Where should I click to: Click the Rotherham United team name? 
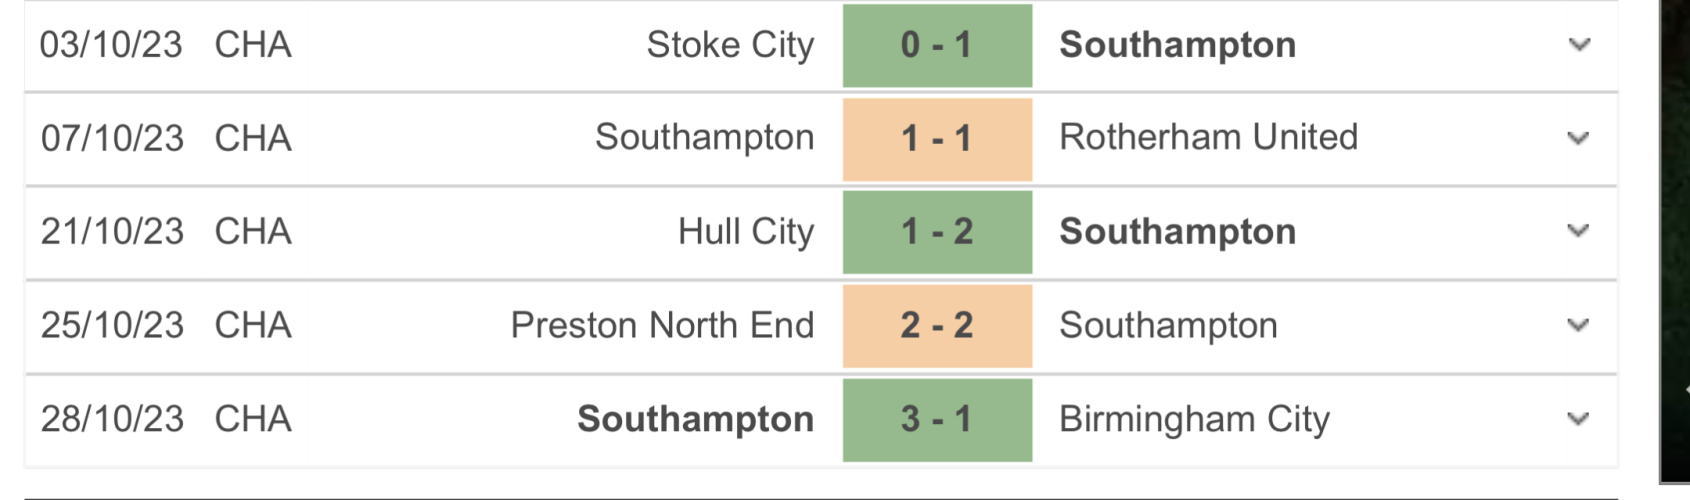pyautogui.click(x=1208, y=137)
